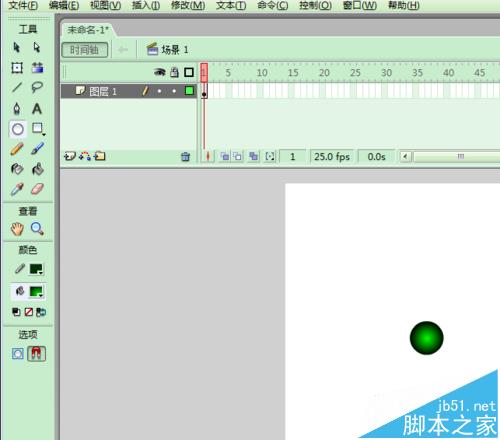500x440 pixels.
Task: Click eye icon to hide all layers
Action: [160, 72]
